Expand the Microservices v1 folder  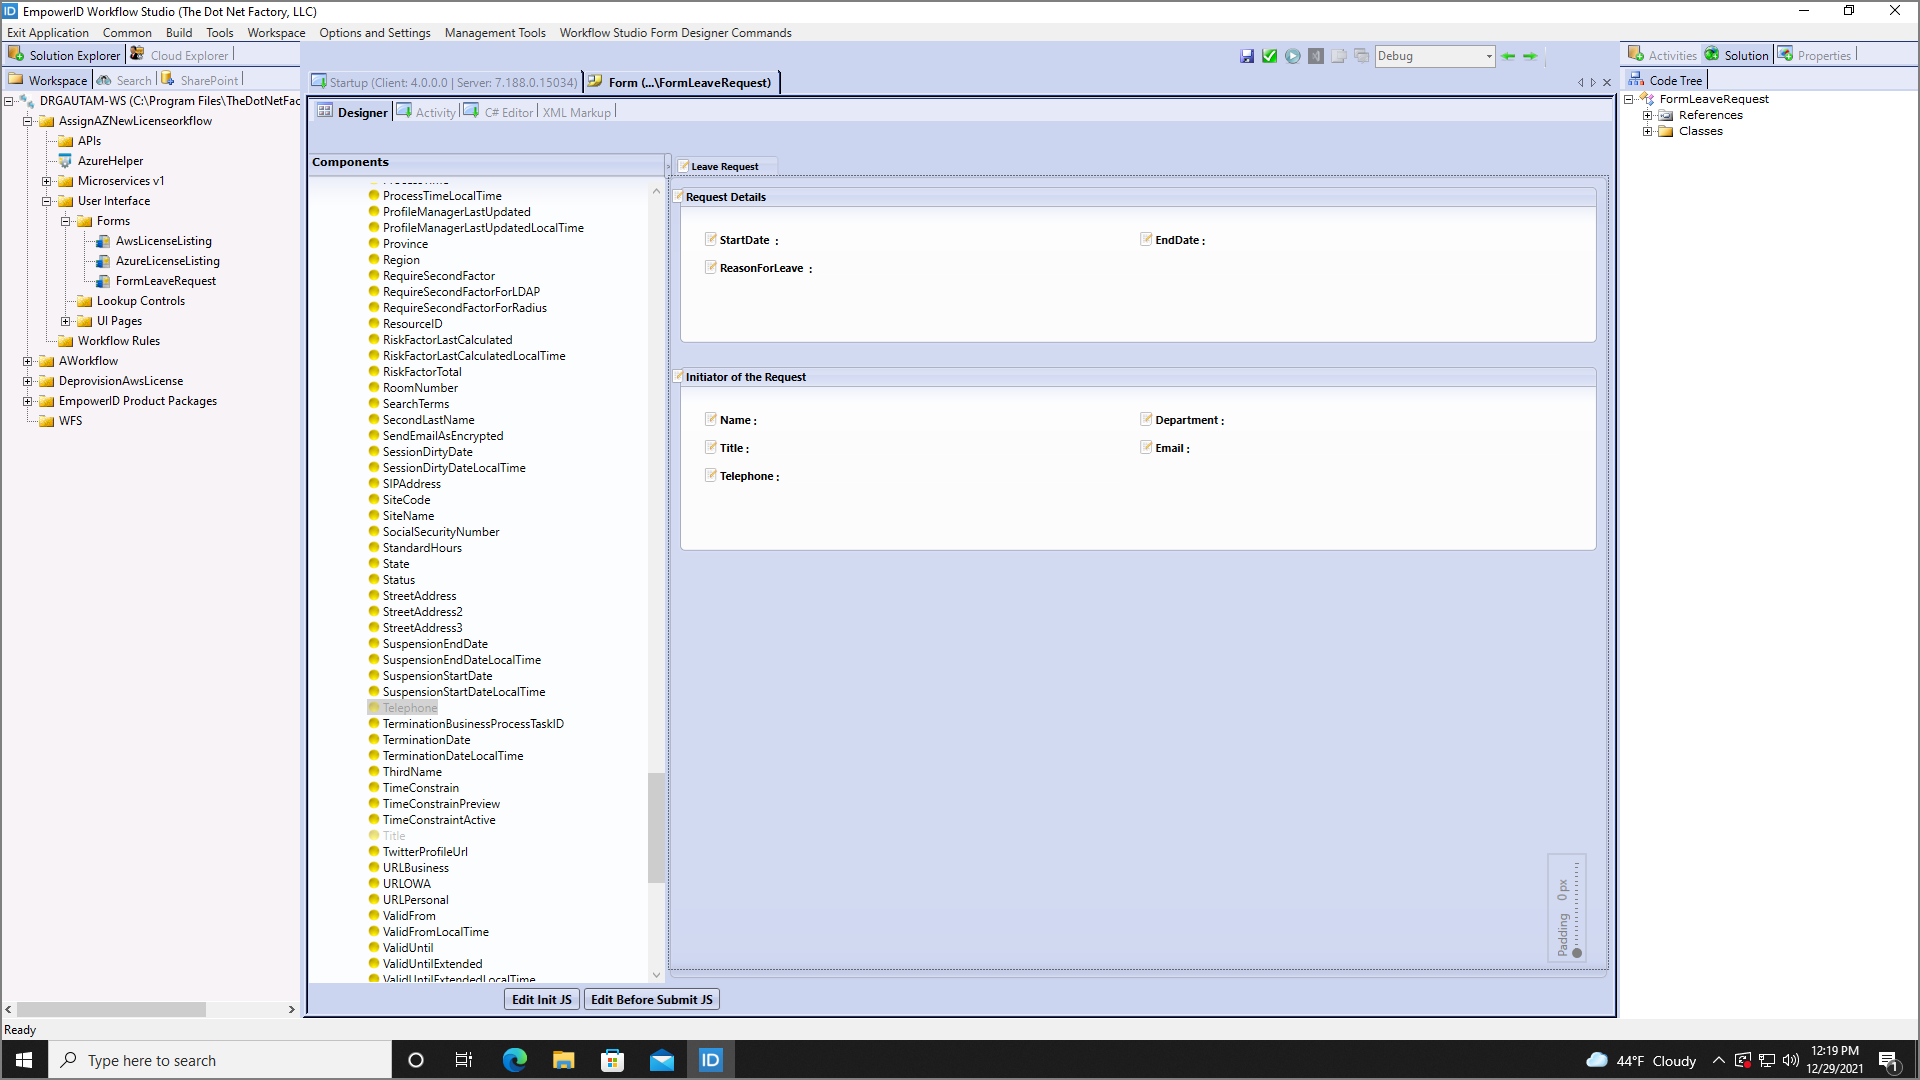[x=47, y=181]
